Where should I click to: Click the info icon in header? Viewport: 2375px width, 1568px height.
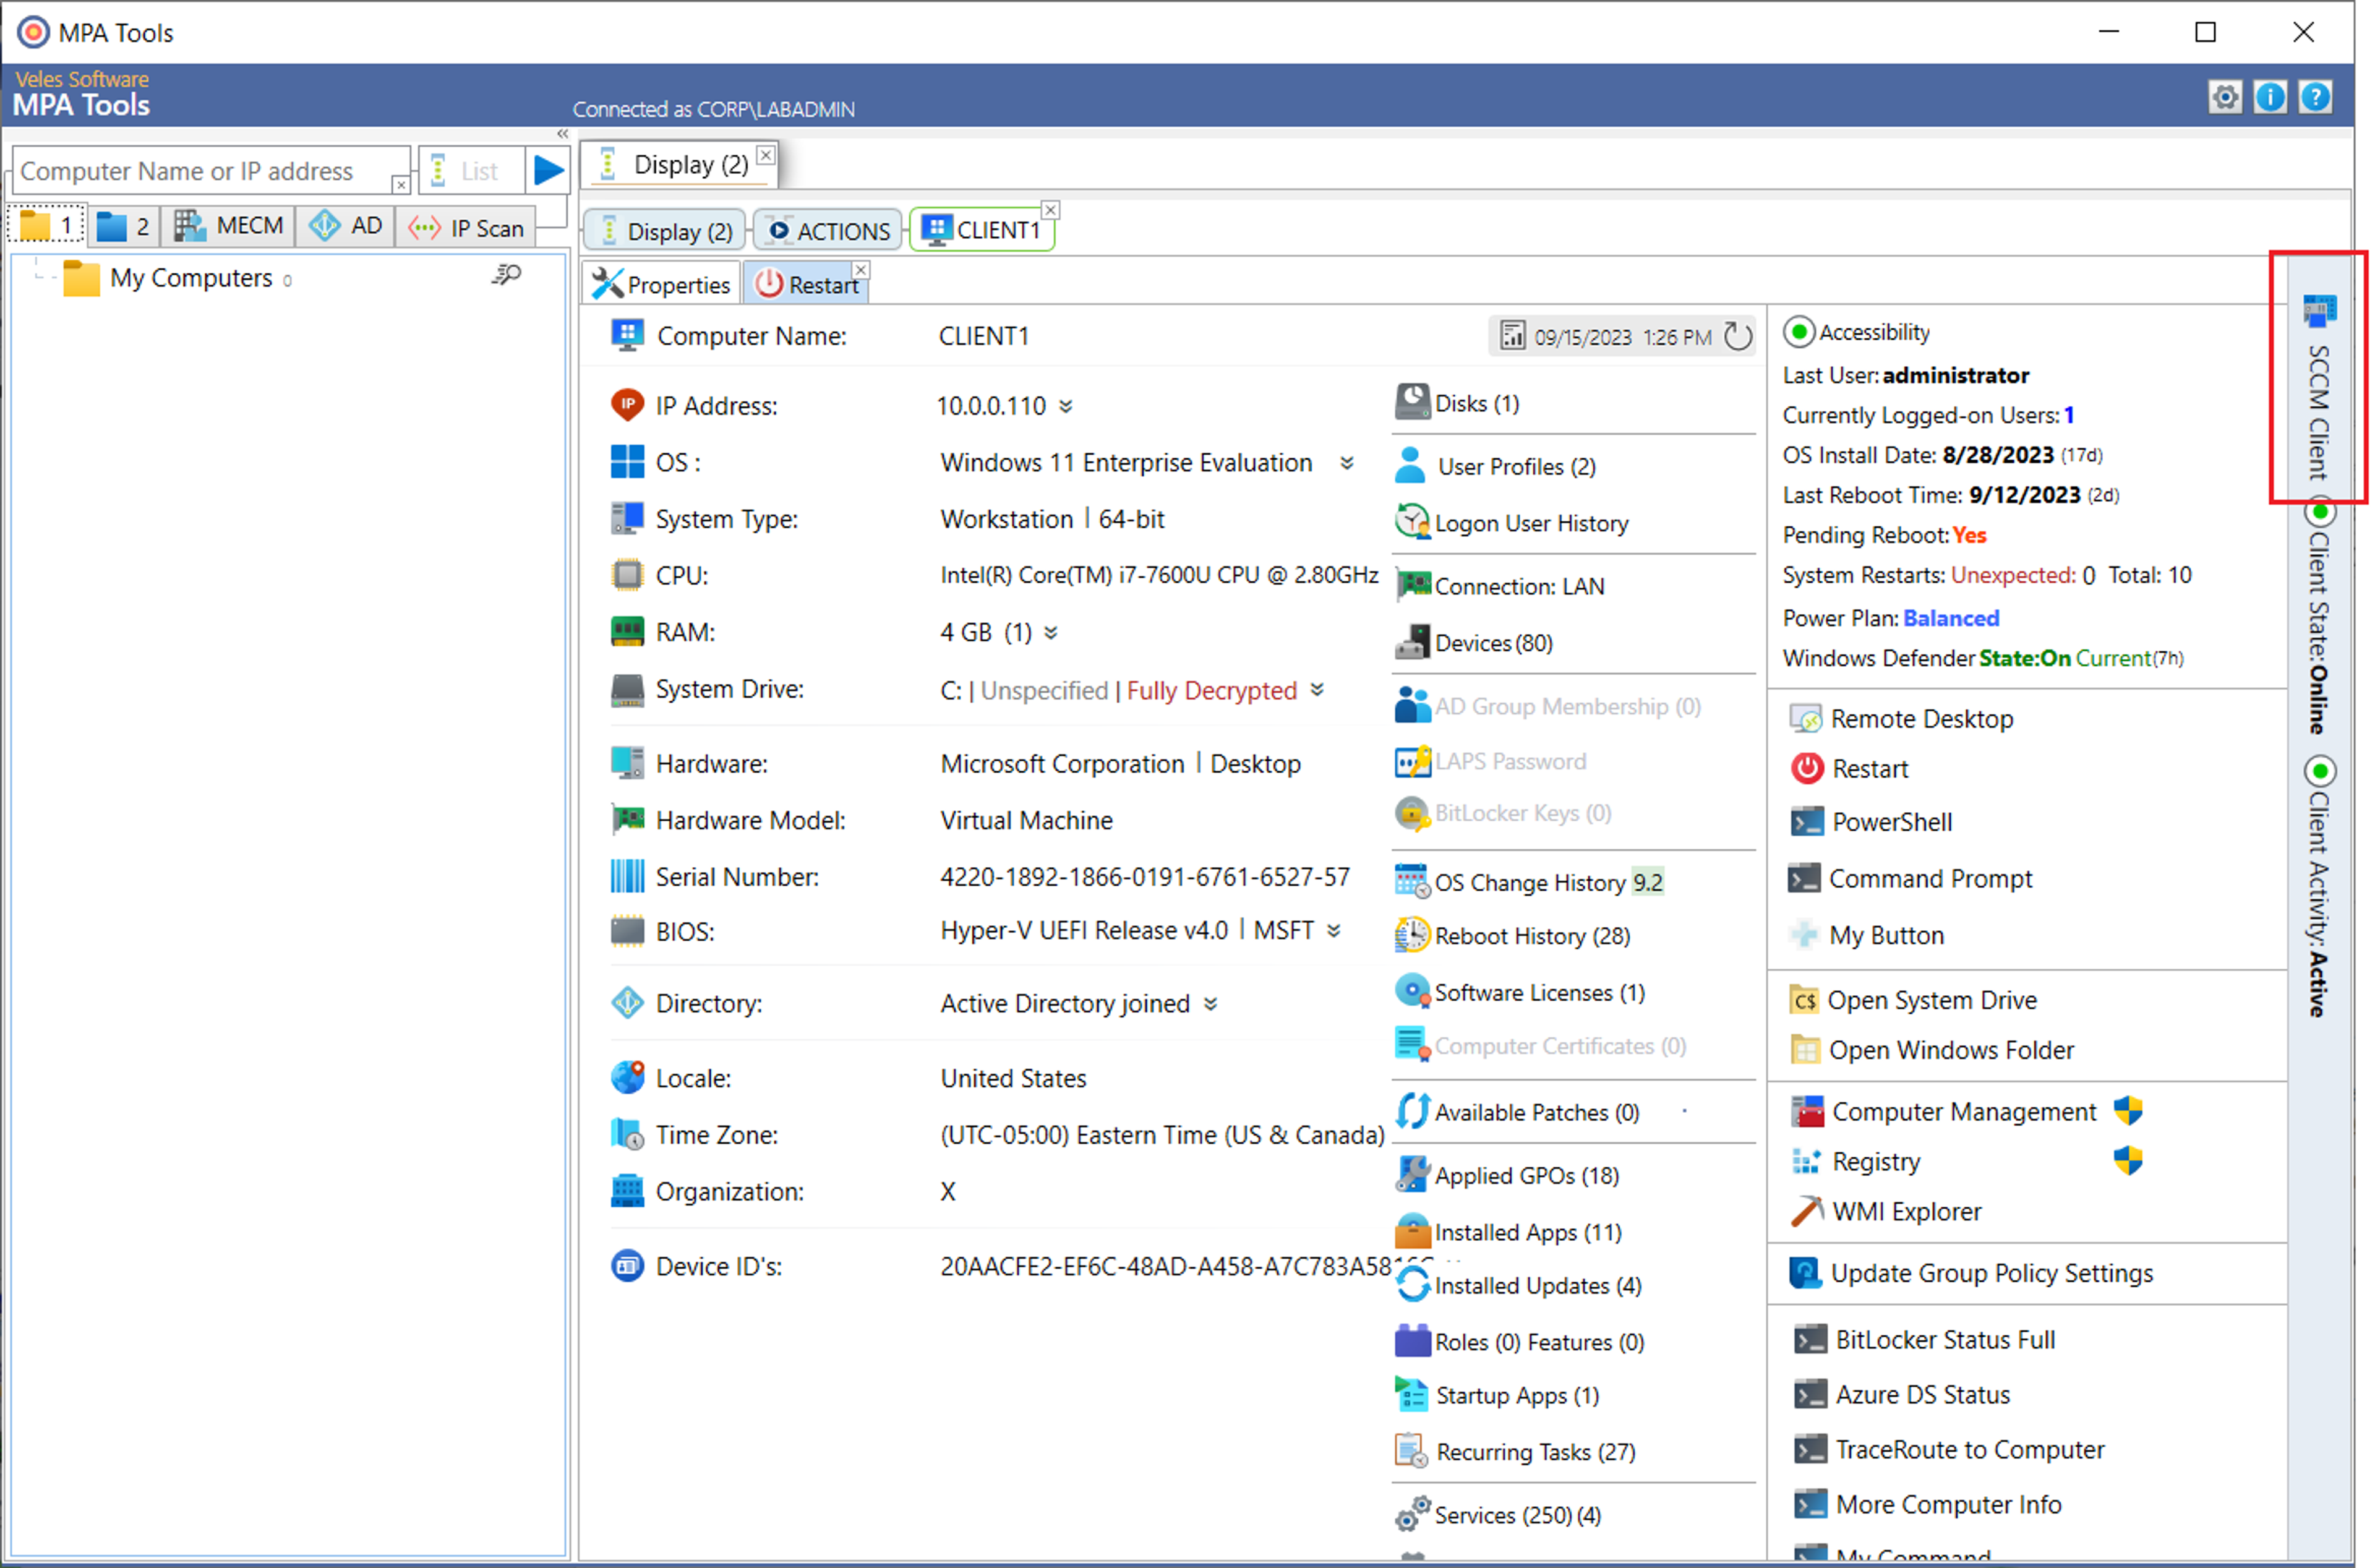click(x=2270, y=97)
